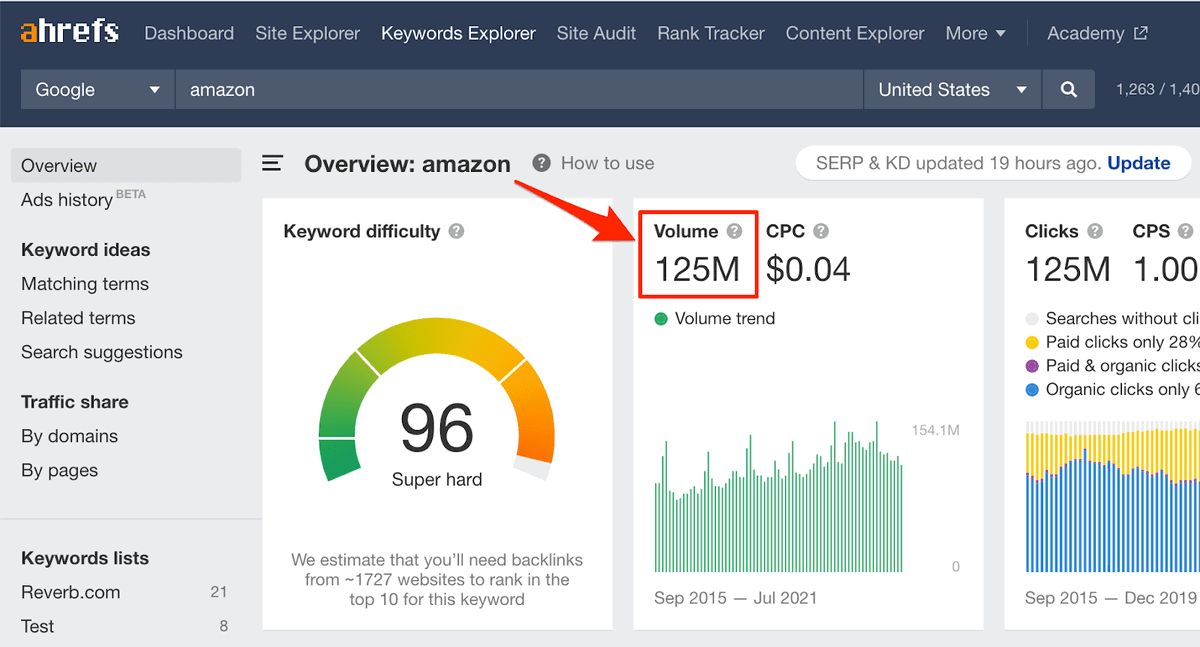Toggle the hamburger sidebar menu icon
Viewport: 1200px width, 647px height.
point(272,163)
